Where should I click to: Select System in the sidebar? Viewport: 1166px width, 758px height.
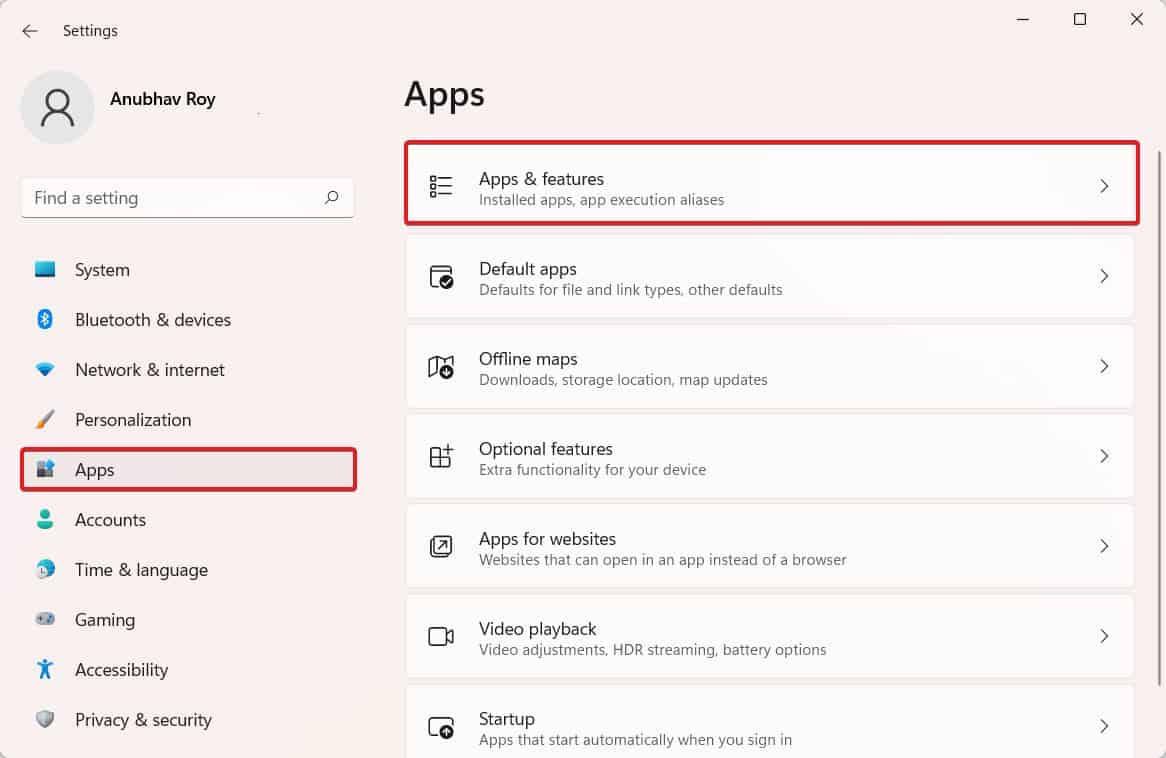pyautogui.click(x=101, y=270)
